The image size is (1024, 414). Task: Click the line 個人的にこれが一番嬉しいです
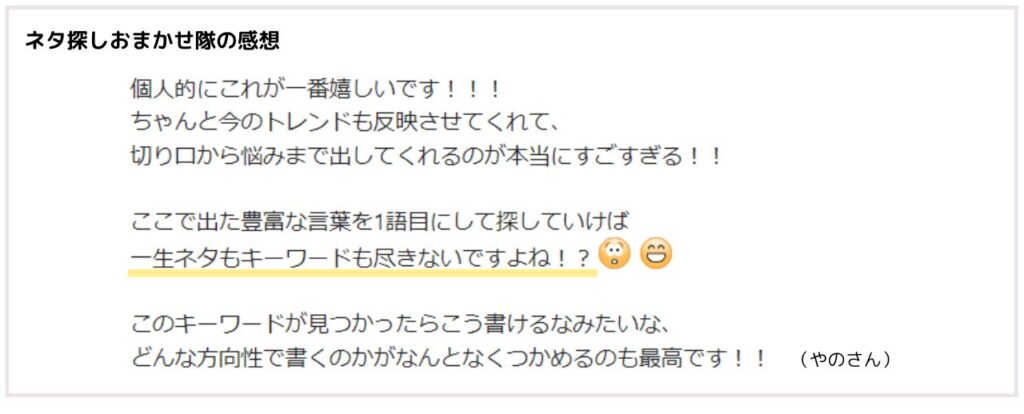tap(316, 89)
